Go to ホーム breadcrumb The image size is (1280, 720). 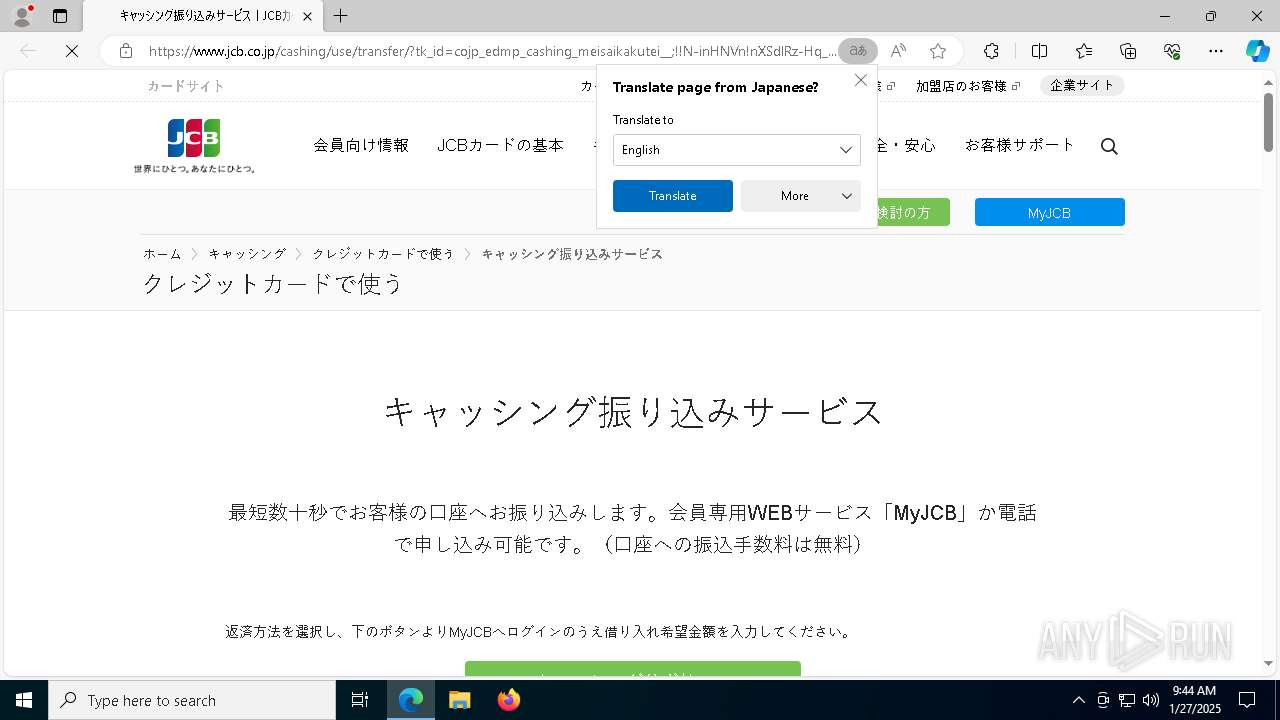[162, 254]
